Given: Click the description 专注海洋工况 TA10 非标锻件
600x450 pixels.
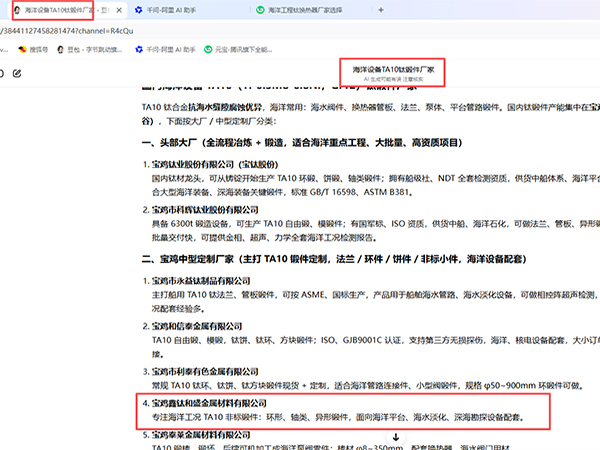Looking at the screenshot, I should click(x=338, y=417).
